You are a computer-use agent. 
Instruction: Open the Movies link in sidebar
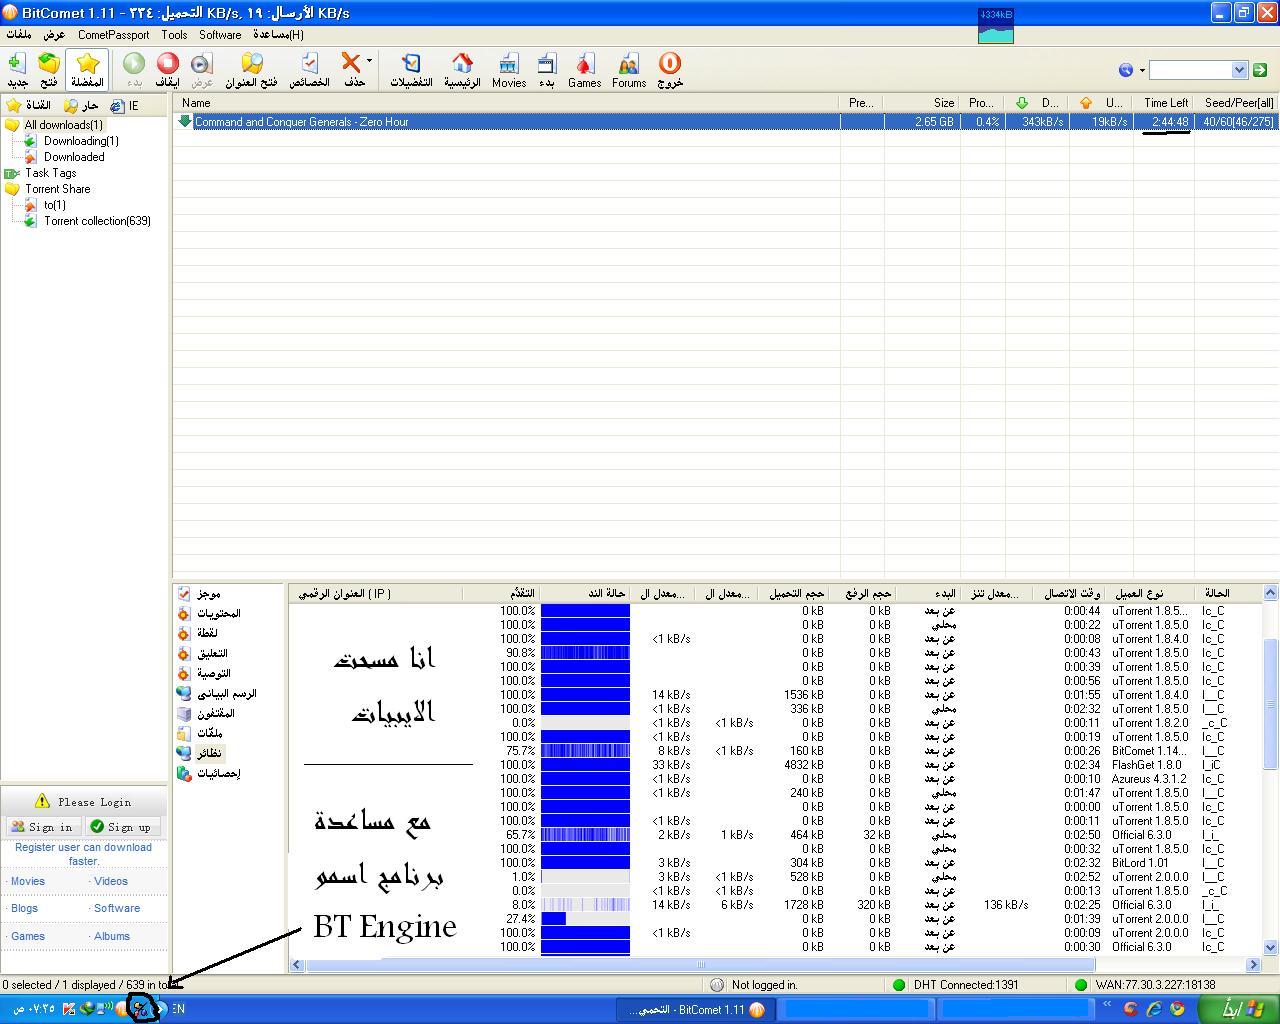(x=28, y=881)
